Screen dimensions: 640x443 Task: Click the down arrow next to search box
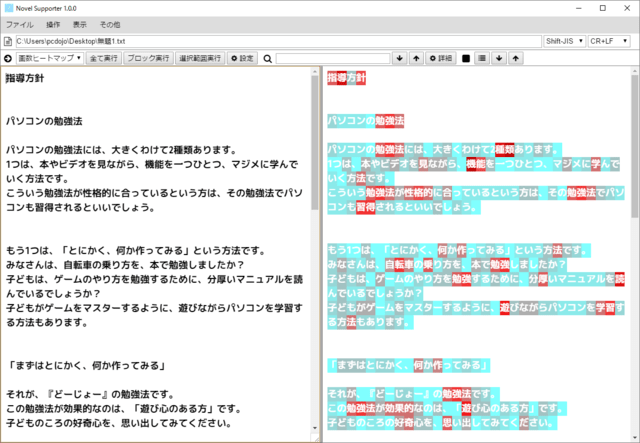(400, 59)
